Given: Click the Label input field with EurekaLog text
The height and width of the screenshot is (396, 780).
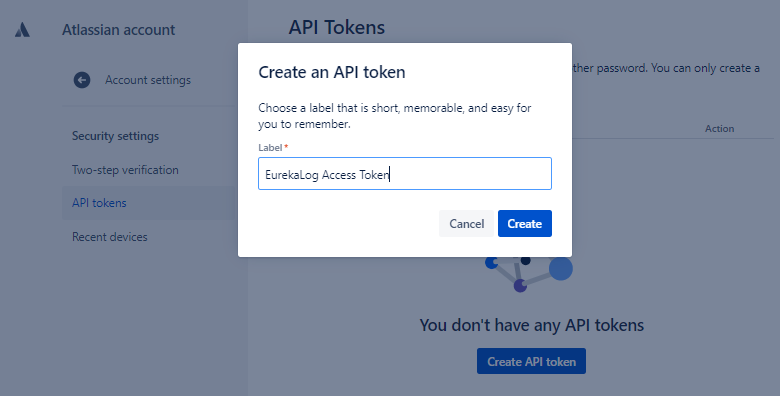Looking at the screenshot, I should [x=405, y=174].
